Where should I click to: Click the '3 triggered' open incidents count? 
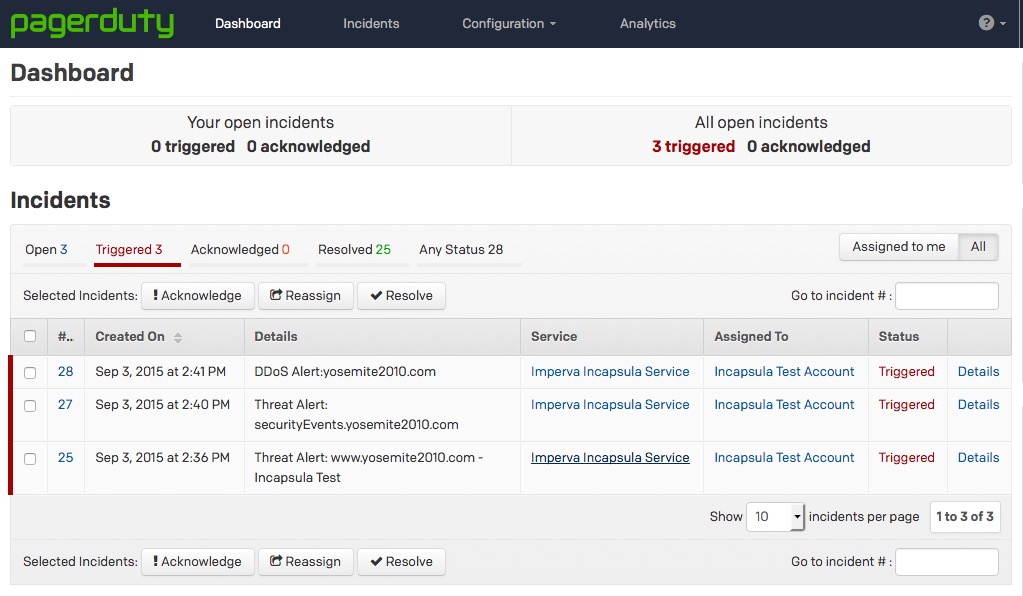pos(694,147)
